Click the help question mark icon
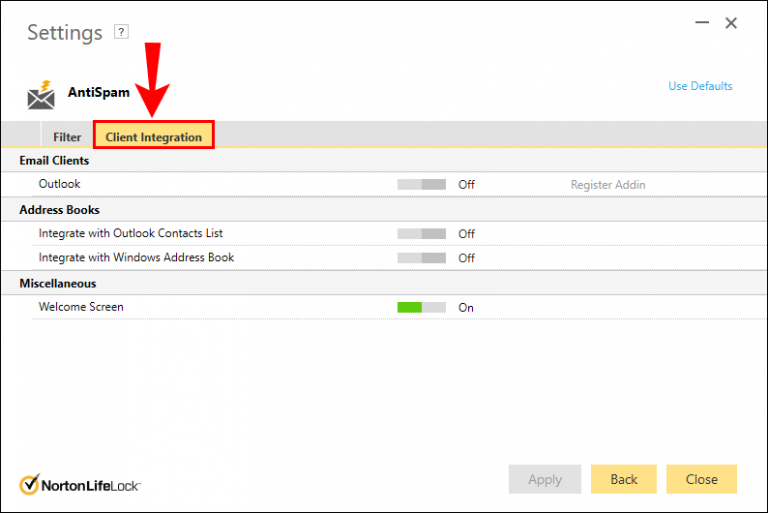 (x=121, y=32)
